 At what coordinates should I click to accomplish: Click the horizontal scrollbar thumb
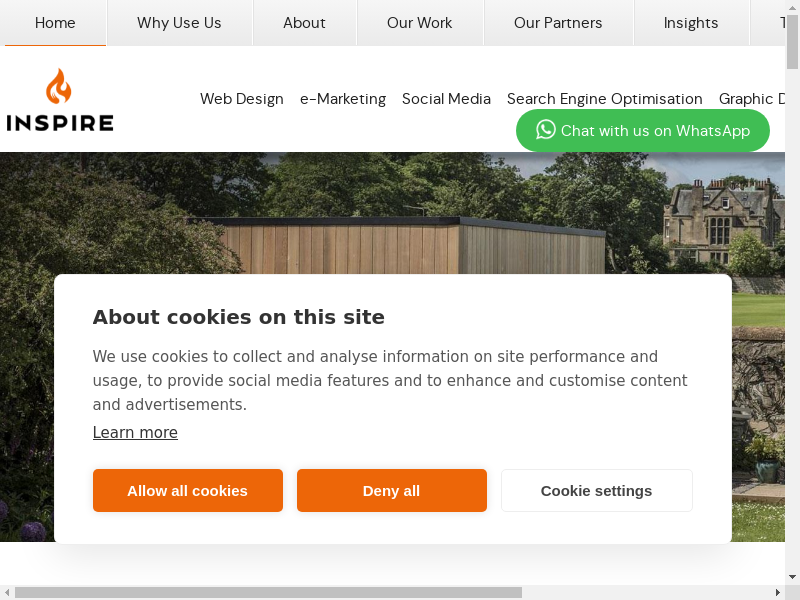tap(268, 592)
